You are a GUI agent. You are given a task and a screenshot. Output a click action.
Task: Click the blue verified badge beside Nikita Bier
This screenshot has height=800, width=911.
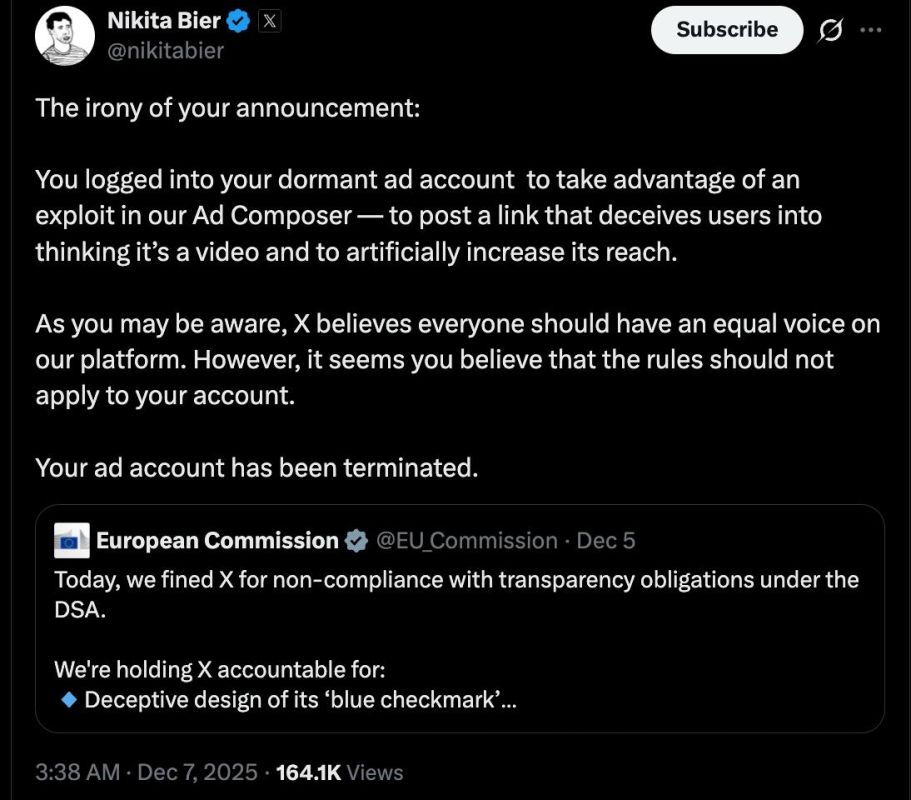tap(238, 20)
